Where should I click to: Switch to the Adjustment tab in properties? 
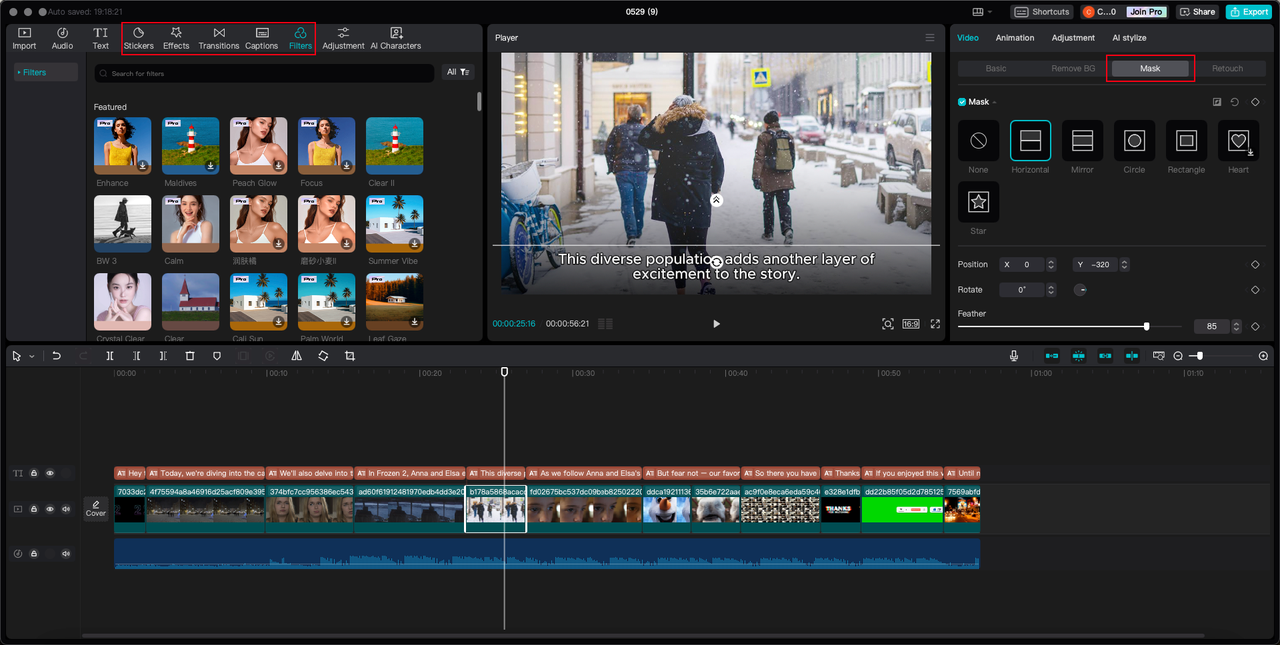click(1073, 38)
